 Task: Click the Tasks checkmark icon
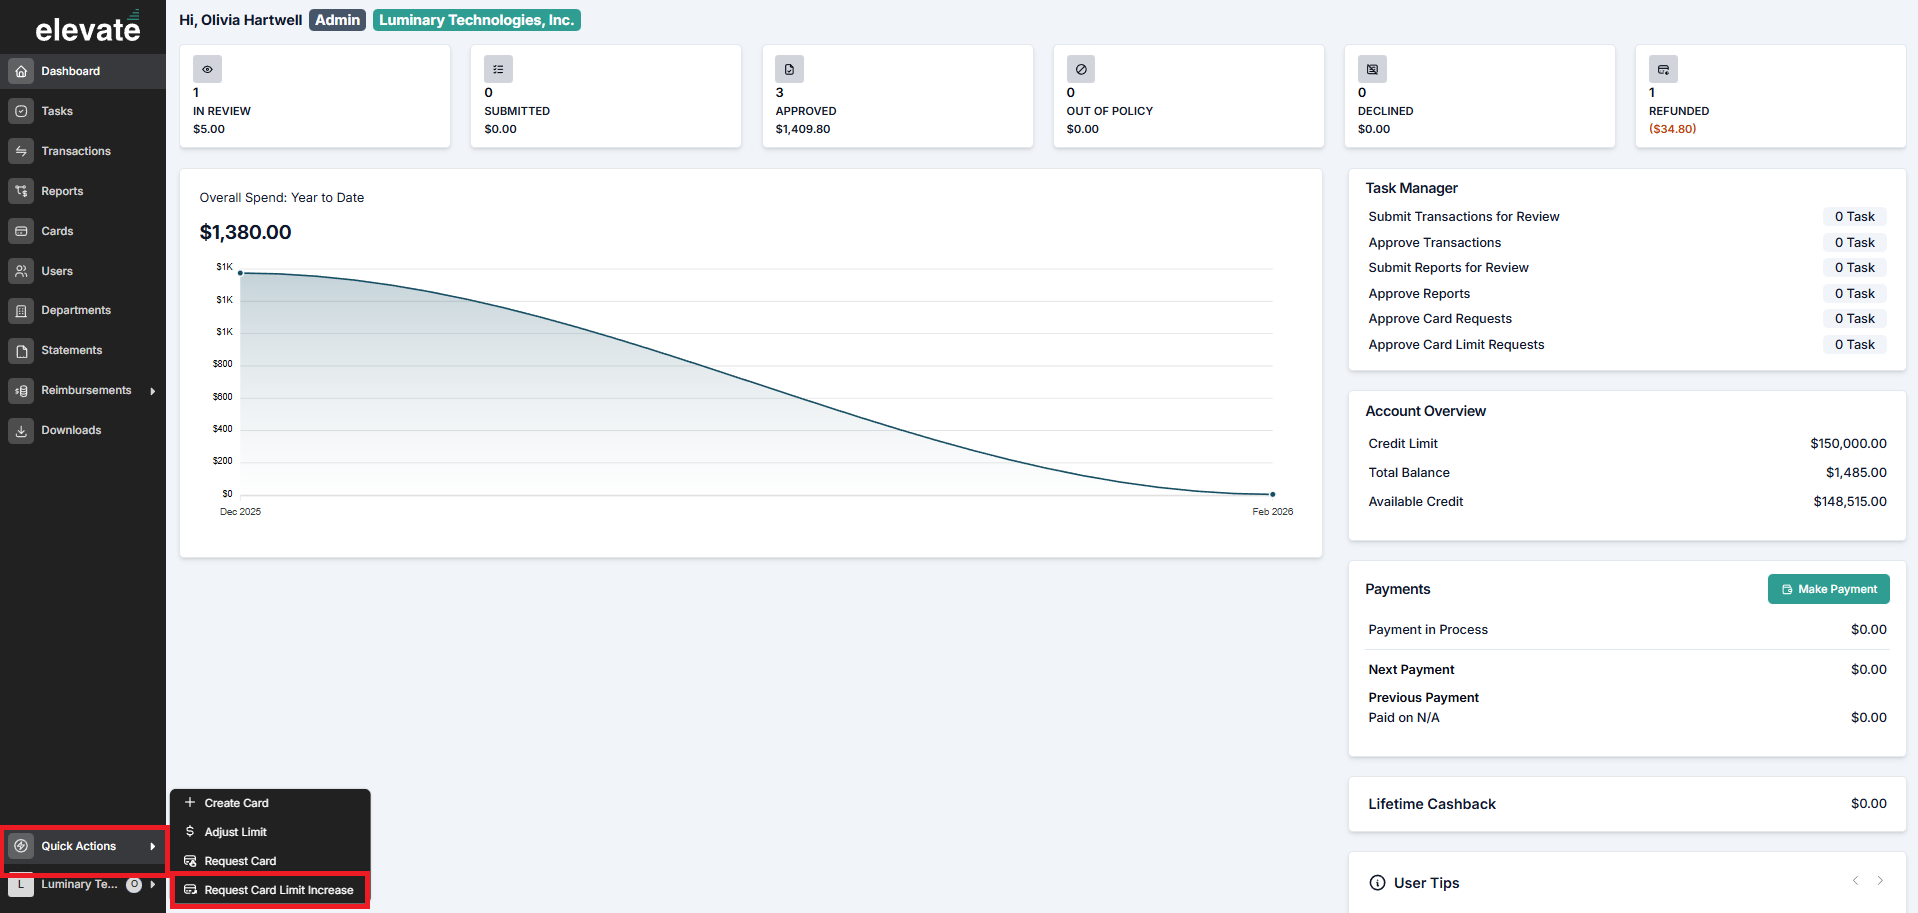21,111
